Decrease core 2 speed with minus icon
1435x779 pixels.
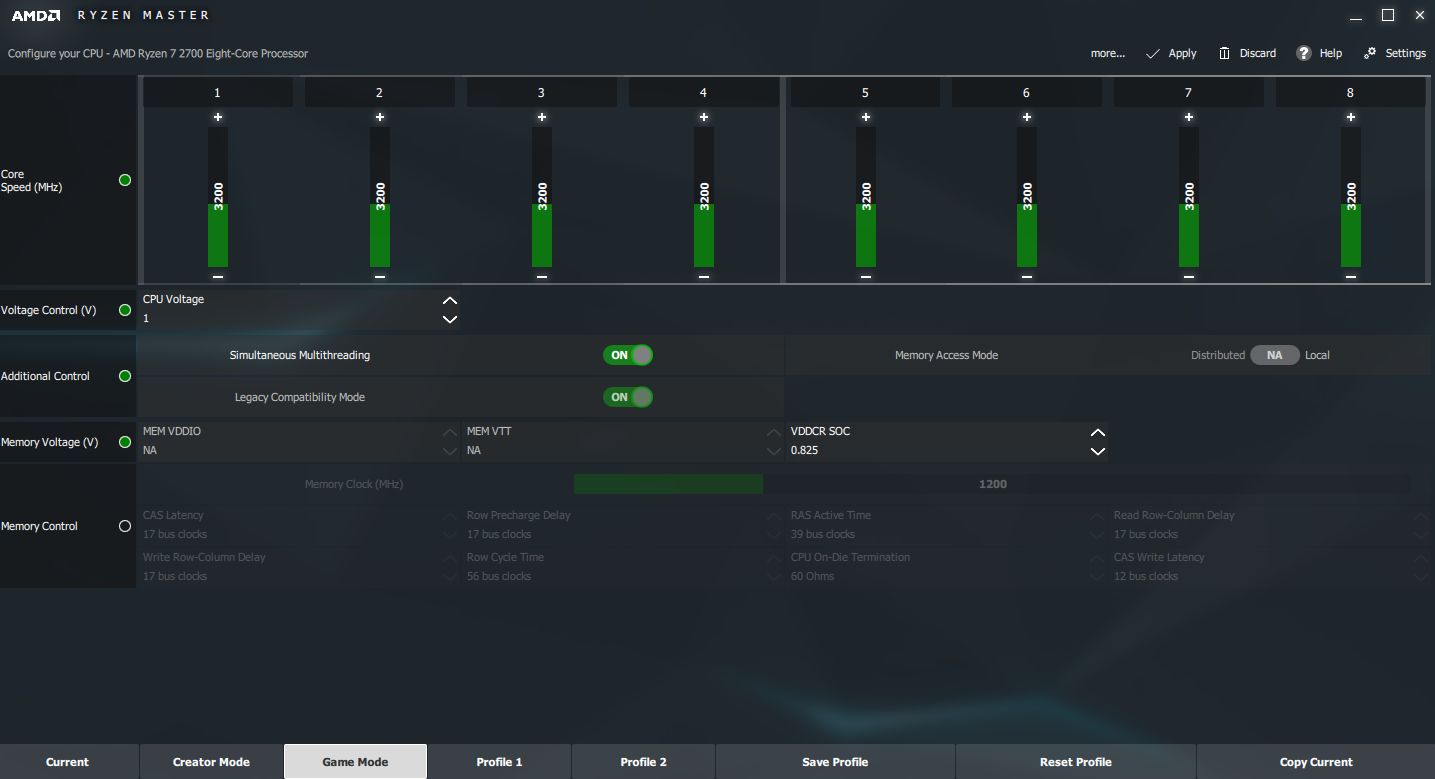point(380,276)
